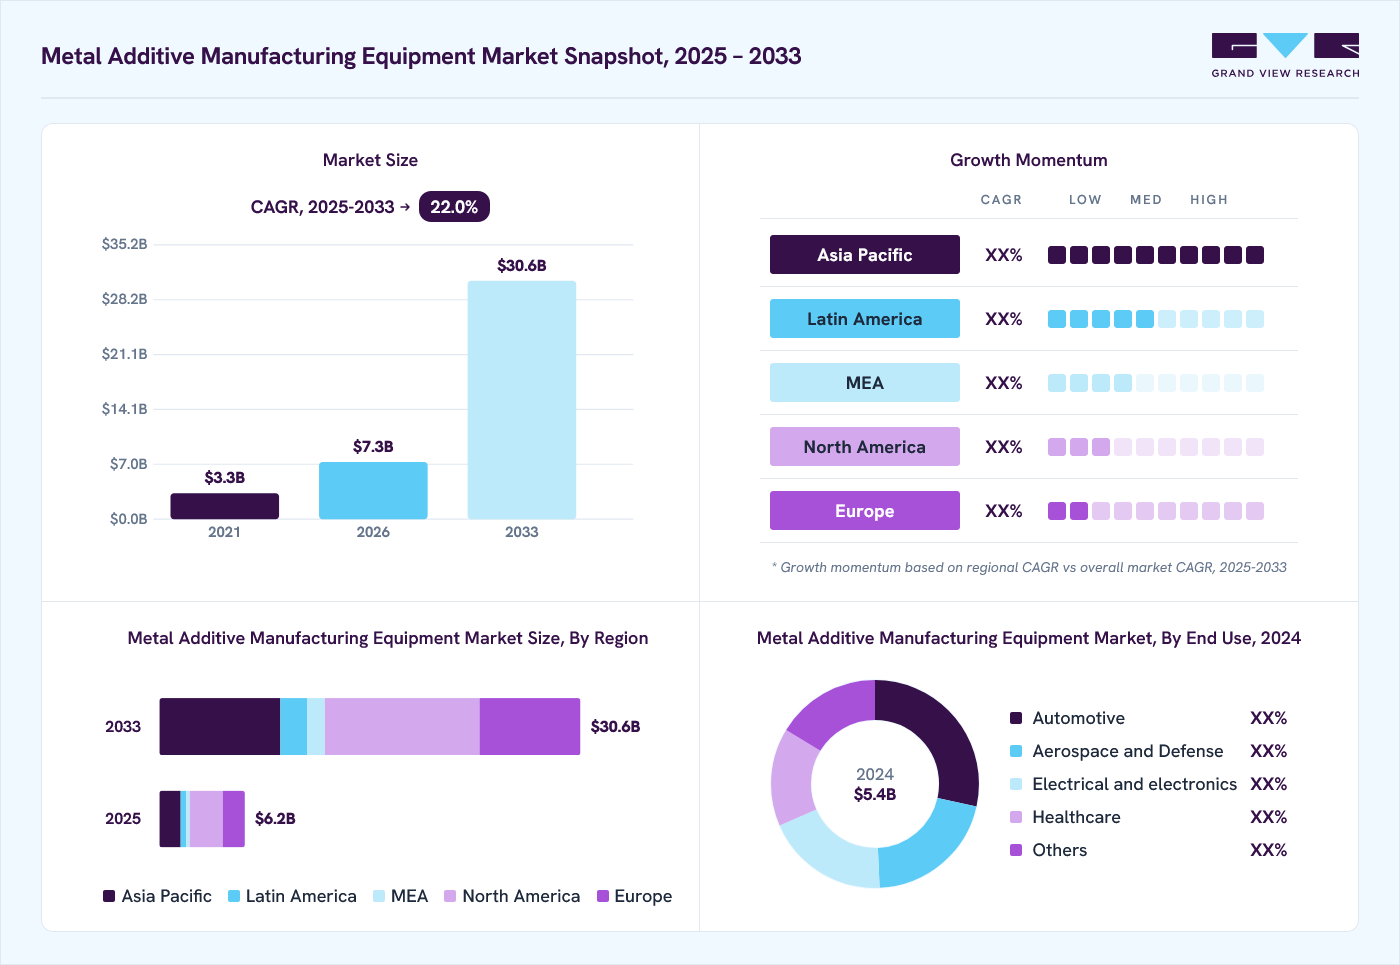Image resolution: width=1400 pixels, height=965 pixels.
Task: Click the 2033 market size bar
Action: click(522, 400)
